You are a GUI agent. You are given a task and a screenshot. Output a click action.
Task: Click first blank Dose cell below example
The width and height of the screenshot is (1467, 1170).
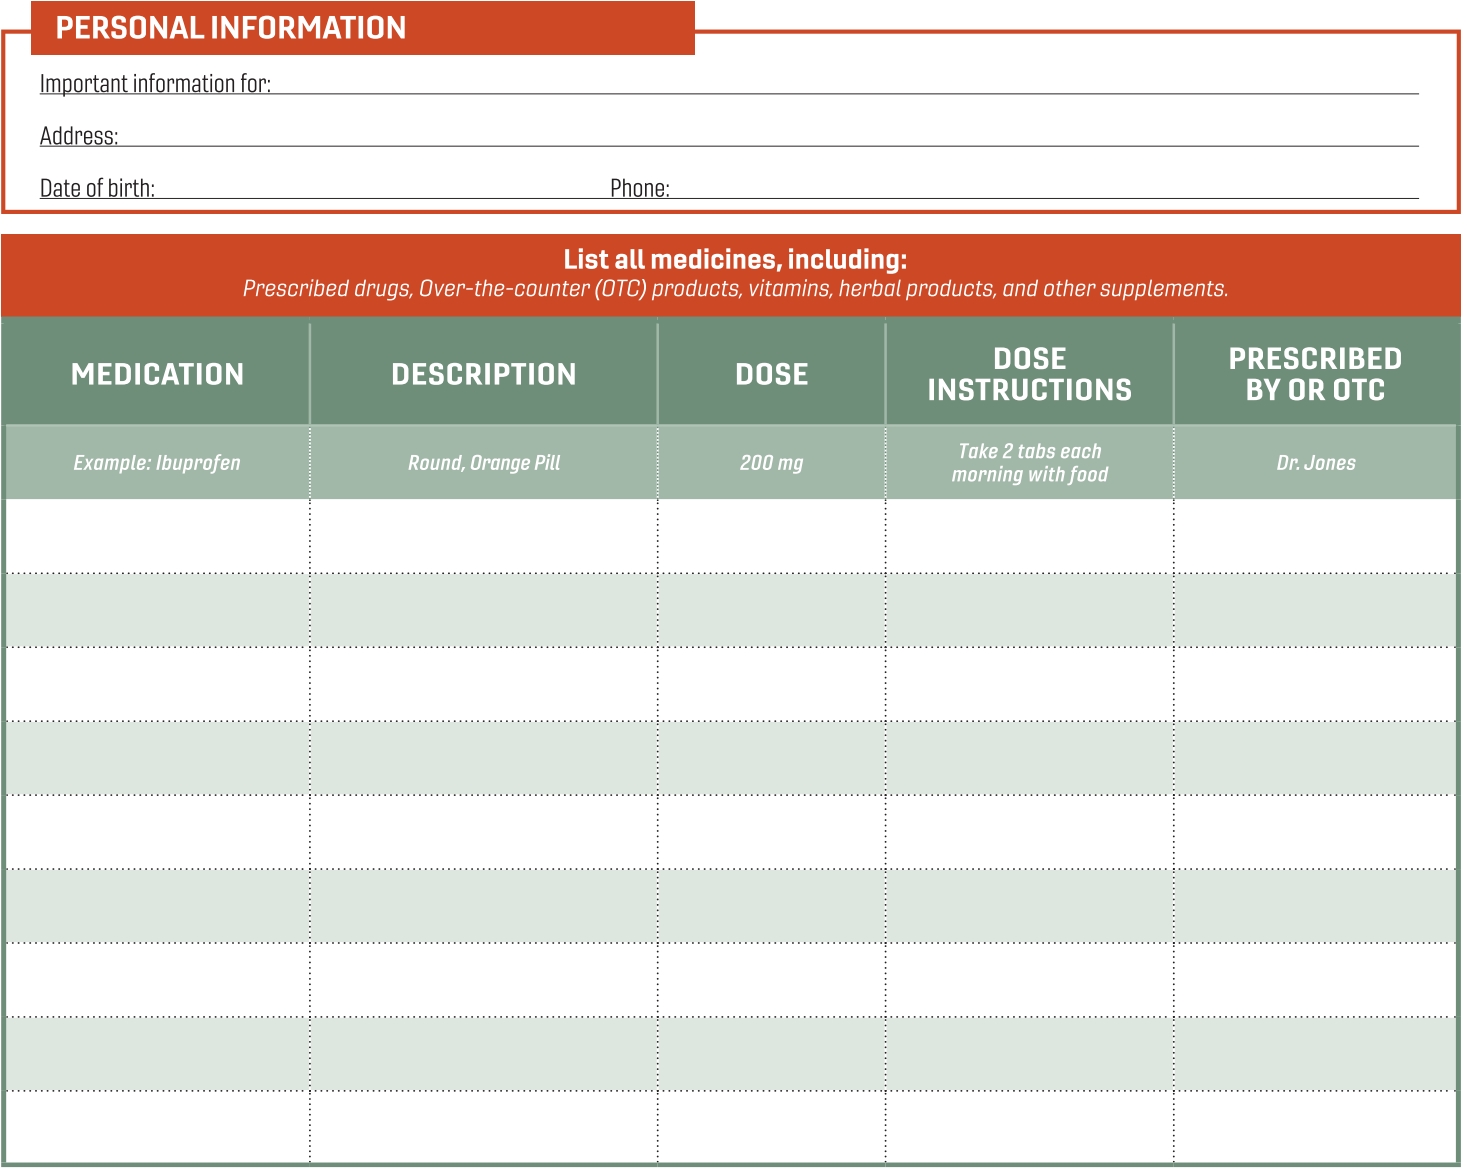pyautogui.click(x=771, y=536)
